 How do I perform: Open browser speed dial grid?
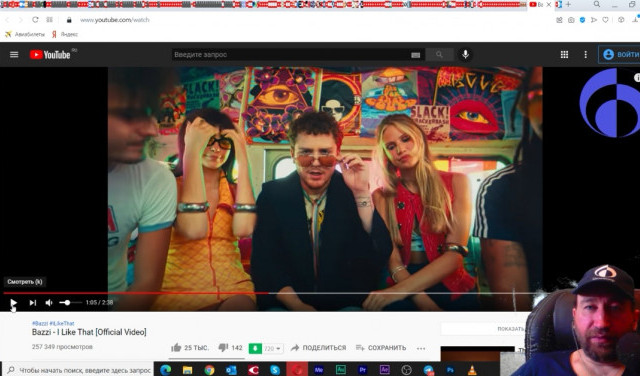[x=49, y=20]
